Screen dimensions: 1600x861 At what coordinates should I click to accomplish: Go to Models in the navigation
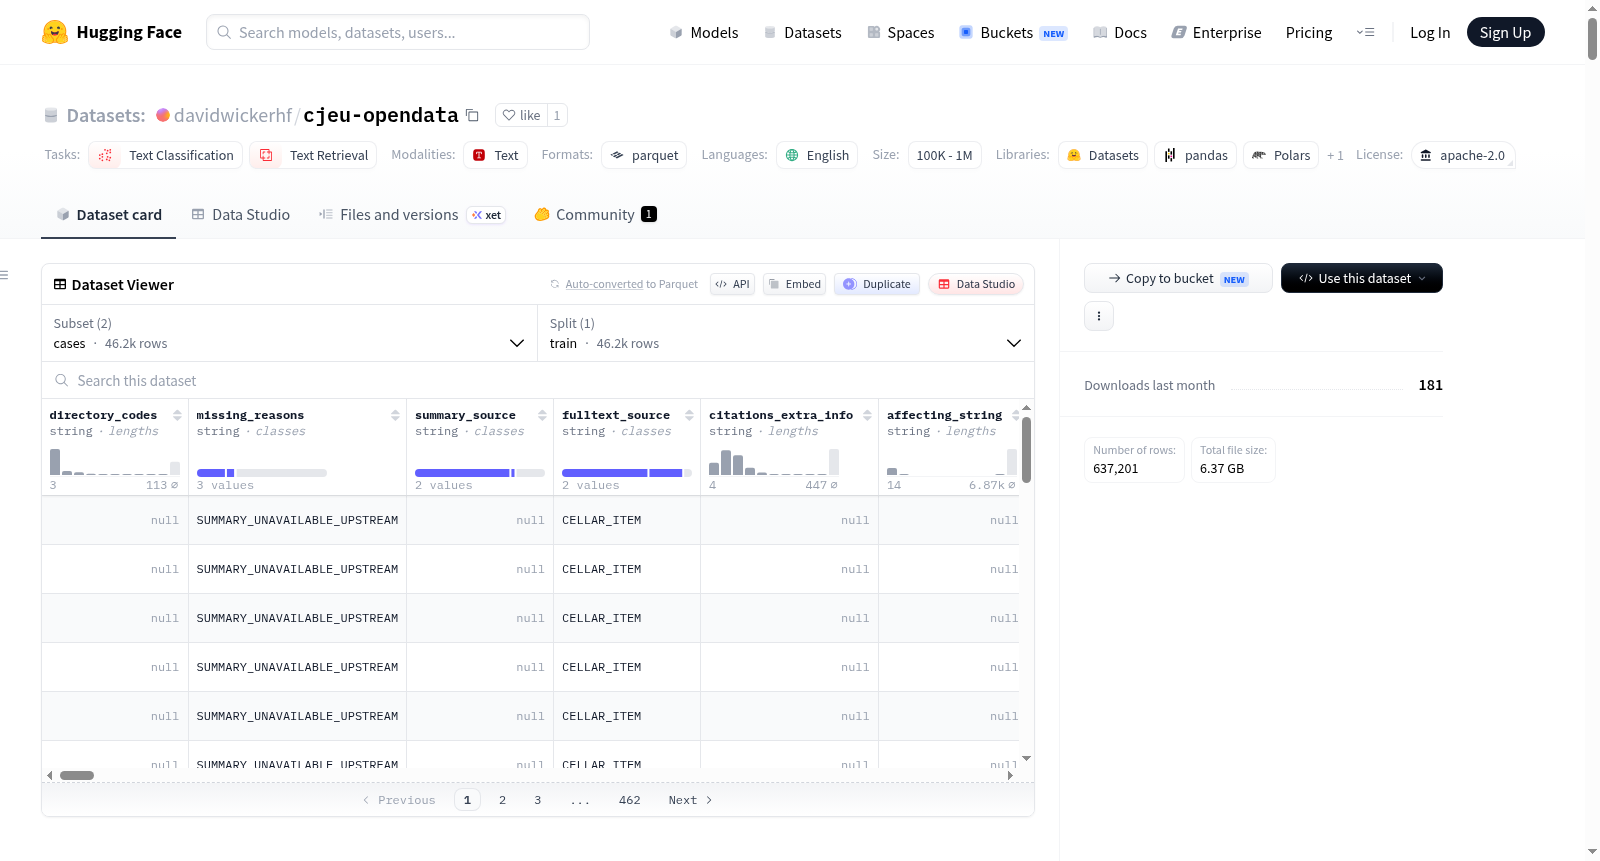704,32
